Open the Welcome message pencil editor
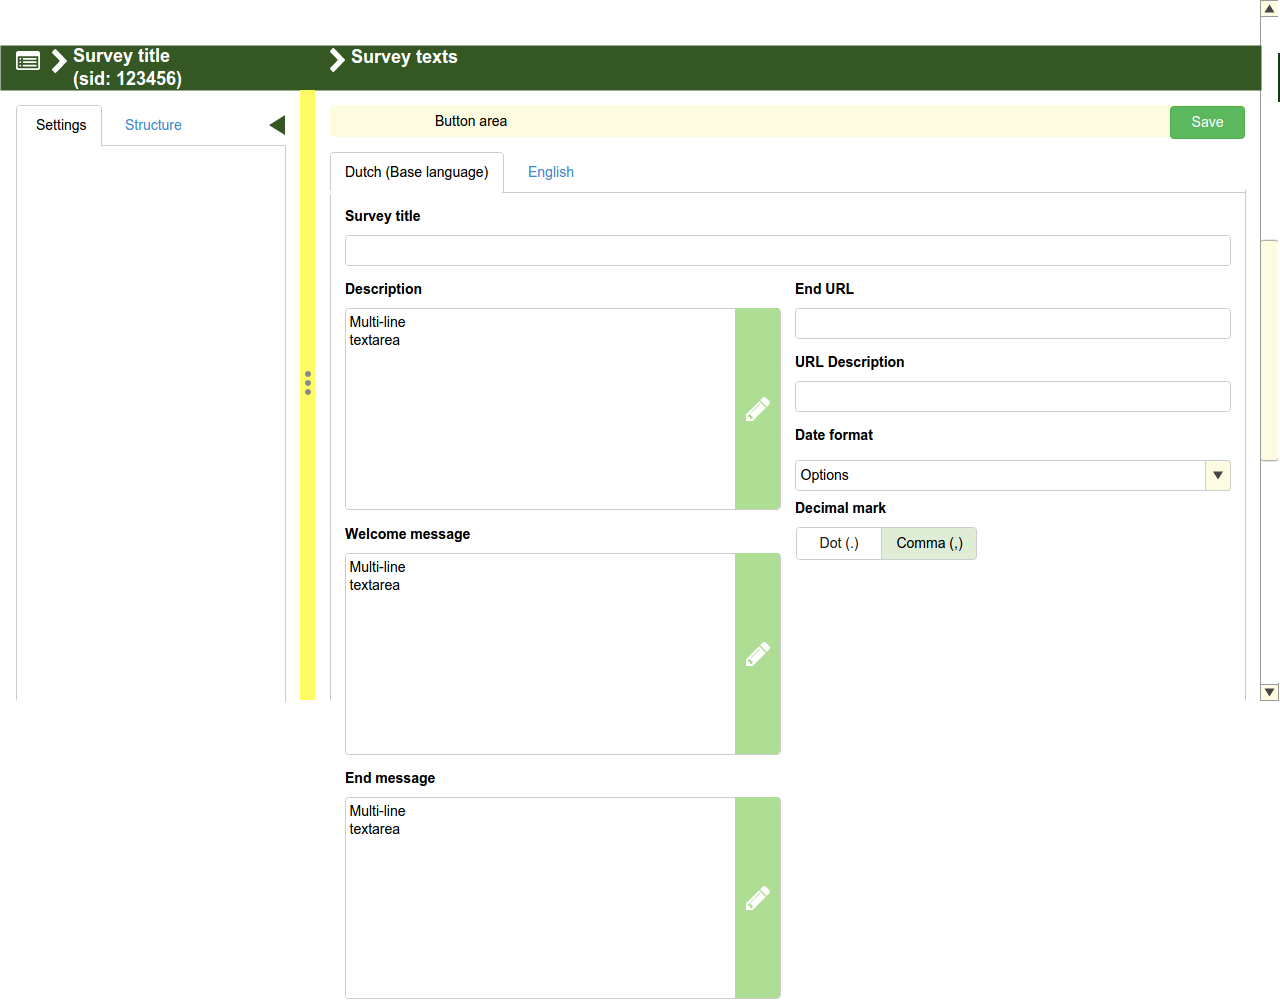Image resolution: width=1280 pixels, height=1000 pixels. pos(757,654)
